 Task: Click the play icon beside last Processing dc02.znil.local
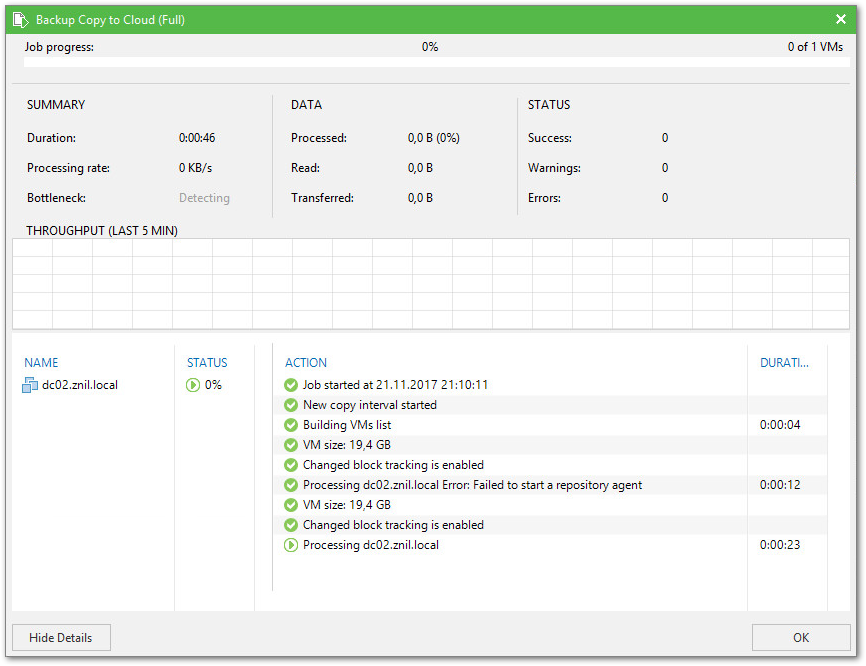coord(291,545)
